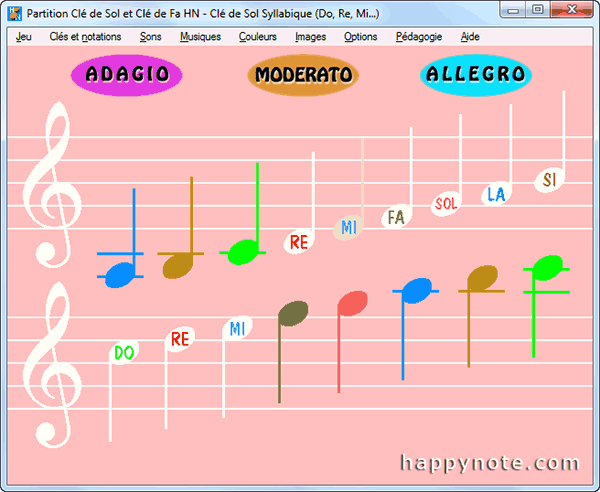Maximize the Partition window
This screenshot has width=600, height=492.
[x=538, y=9]
